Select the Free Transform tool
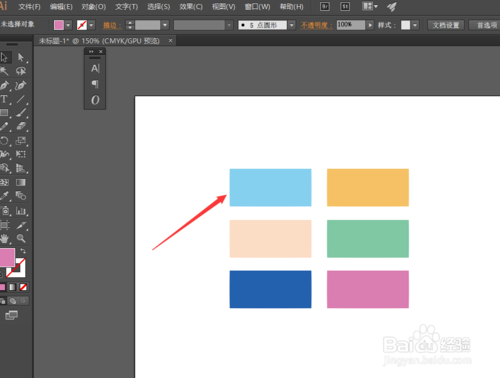This screenshot has width=500, height=378. [x=21, y=154]
